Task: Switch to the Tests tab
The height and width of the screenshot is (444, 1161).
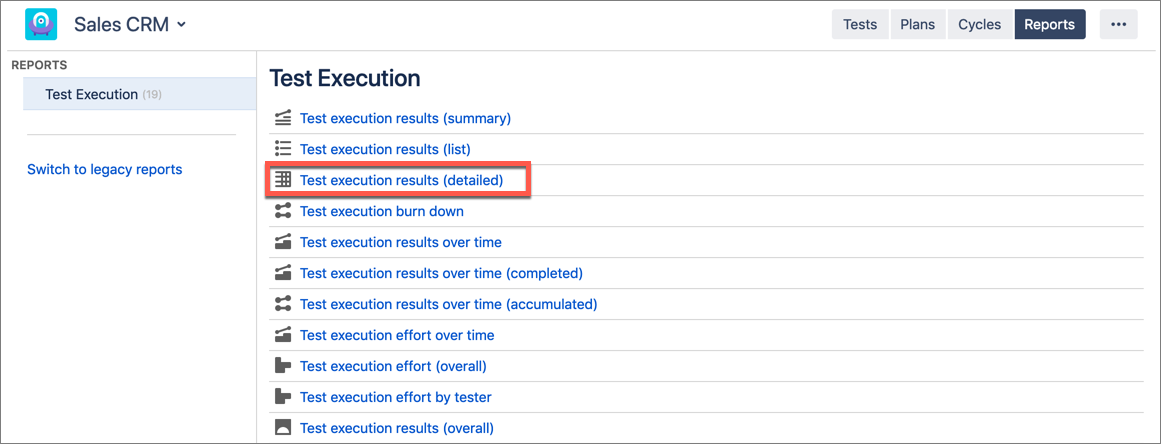Action: (x=860, y=25)
